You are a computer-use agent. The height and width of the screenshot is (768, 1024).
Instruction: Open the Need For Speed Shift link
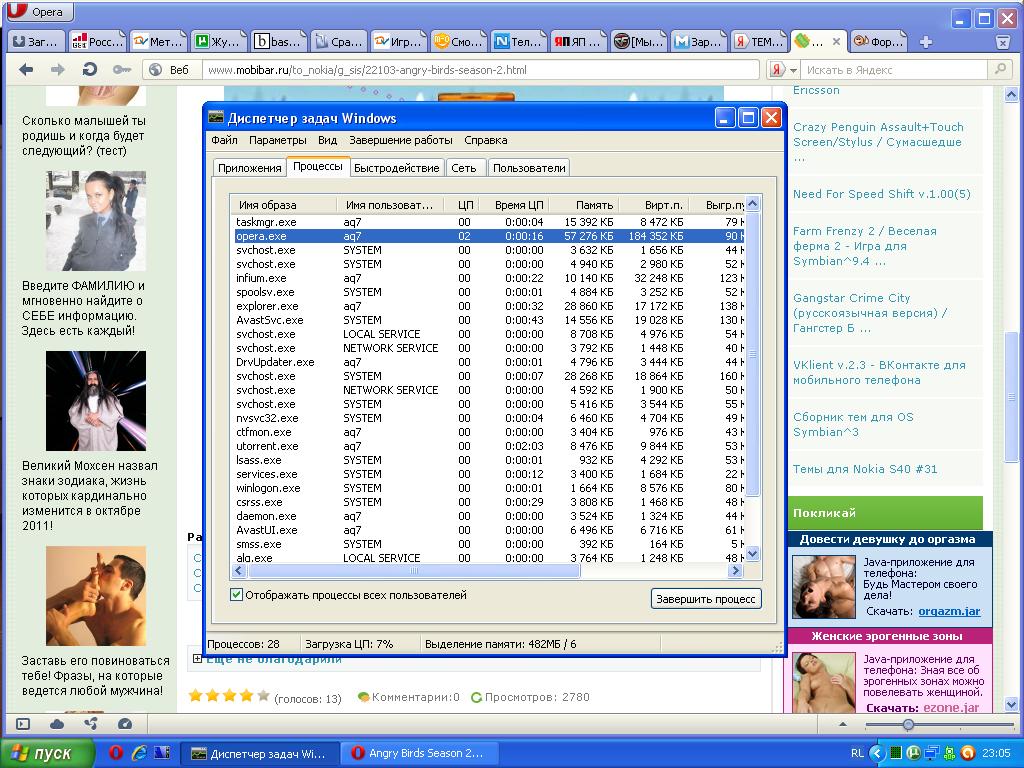882,194
